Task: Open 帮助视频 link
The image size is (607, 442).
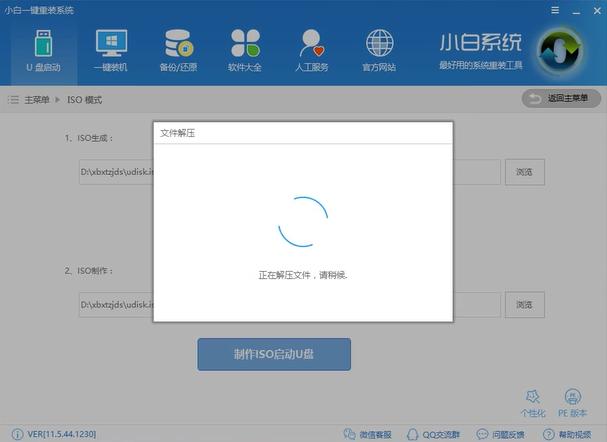Action: (x=568, y=434)
